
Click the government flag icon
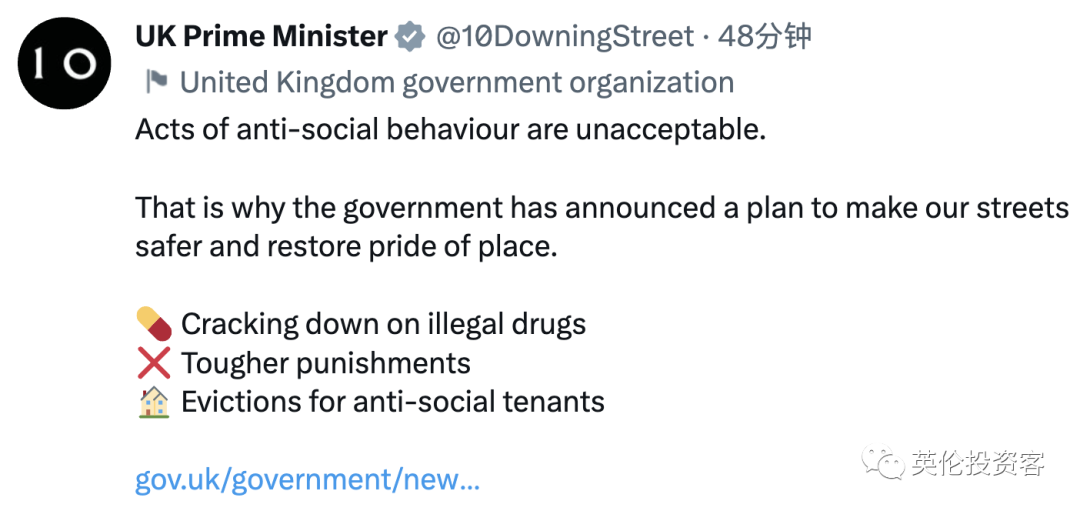(156, 83)
